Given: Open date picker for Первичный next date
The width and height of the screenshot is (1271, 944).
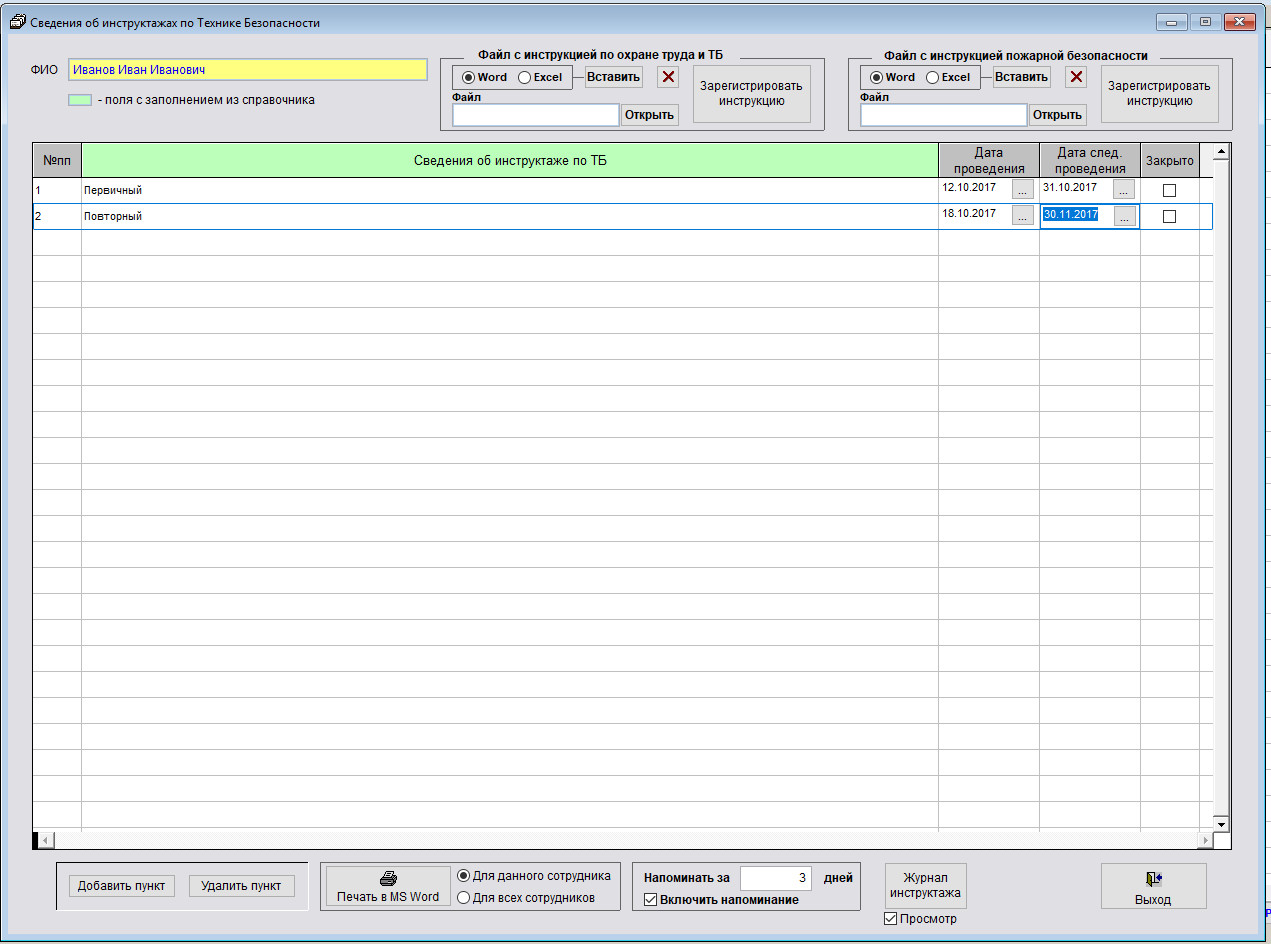Looking at the screenshot, I should point(1124,189).
